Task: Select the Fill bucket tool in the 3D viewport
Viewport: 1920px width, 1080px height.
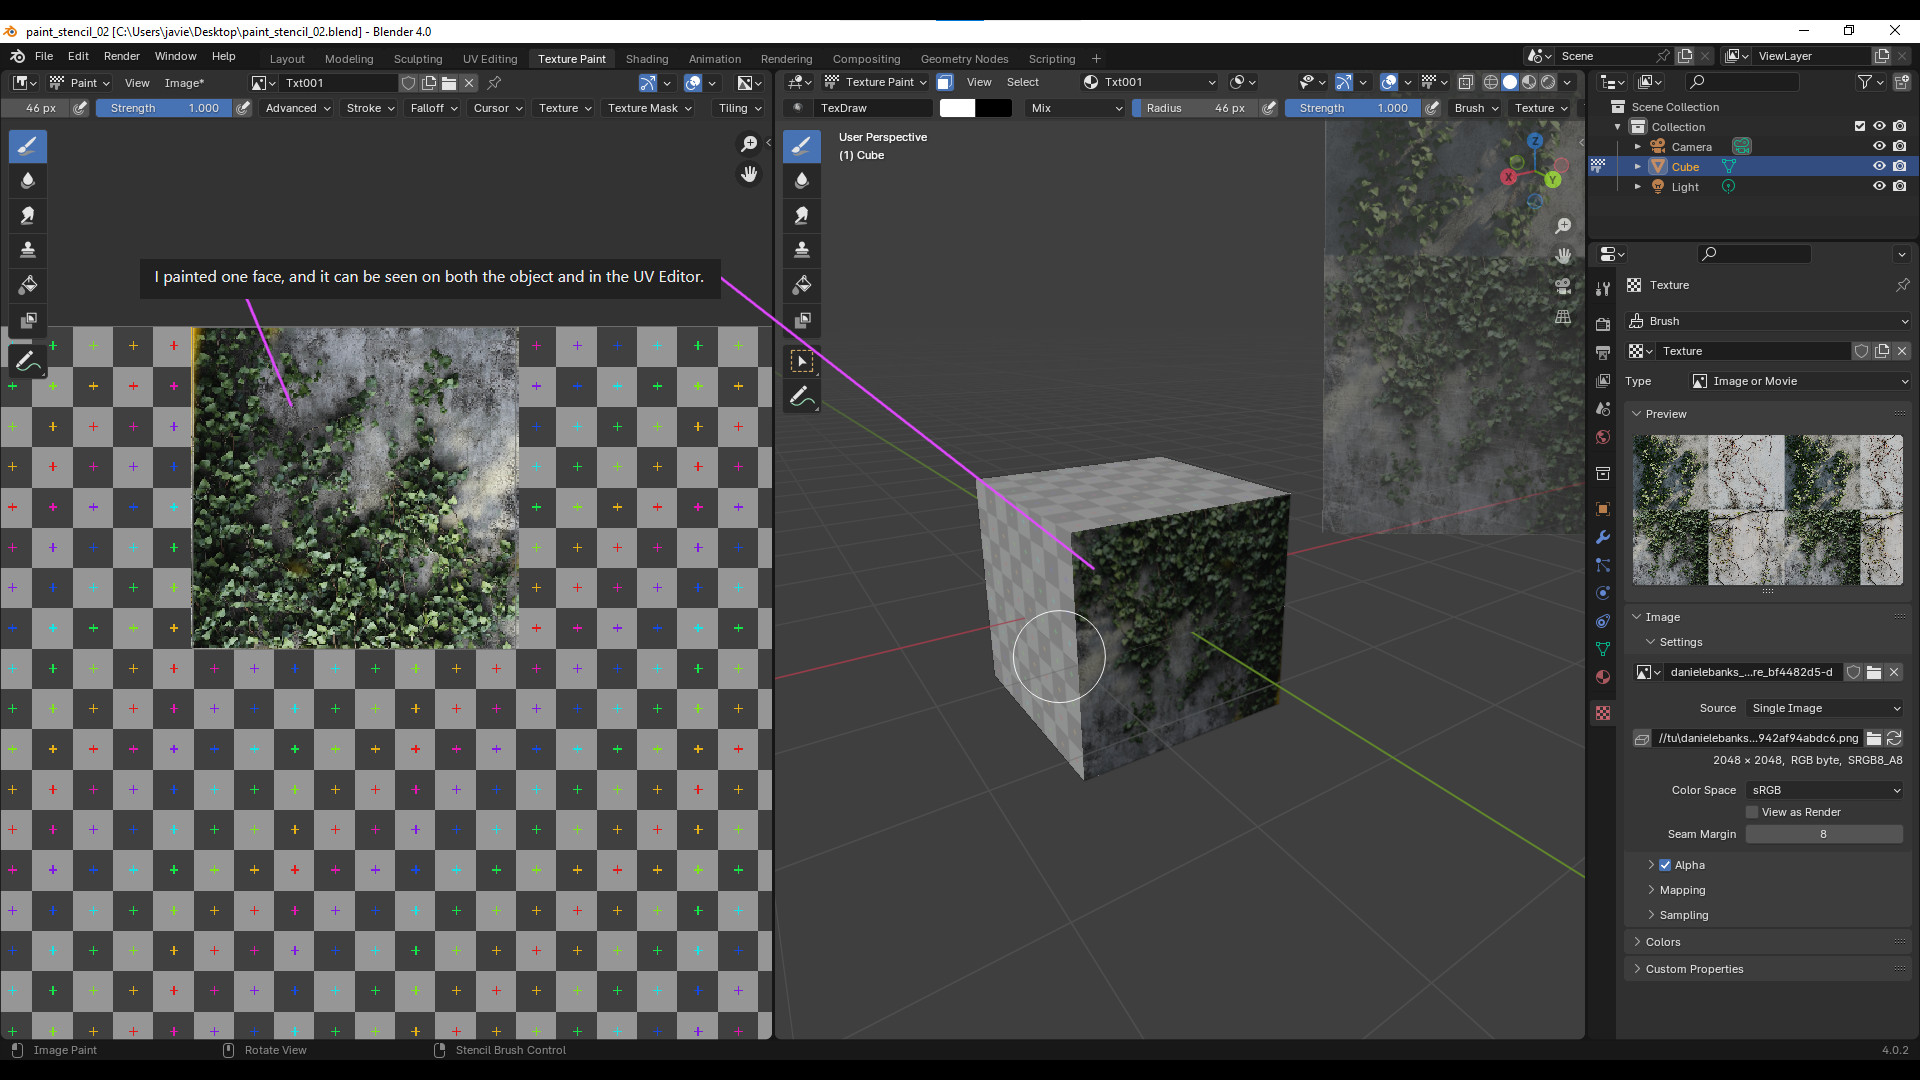Action: point(801,286)
